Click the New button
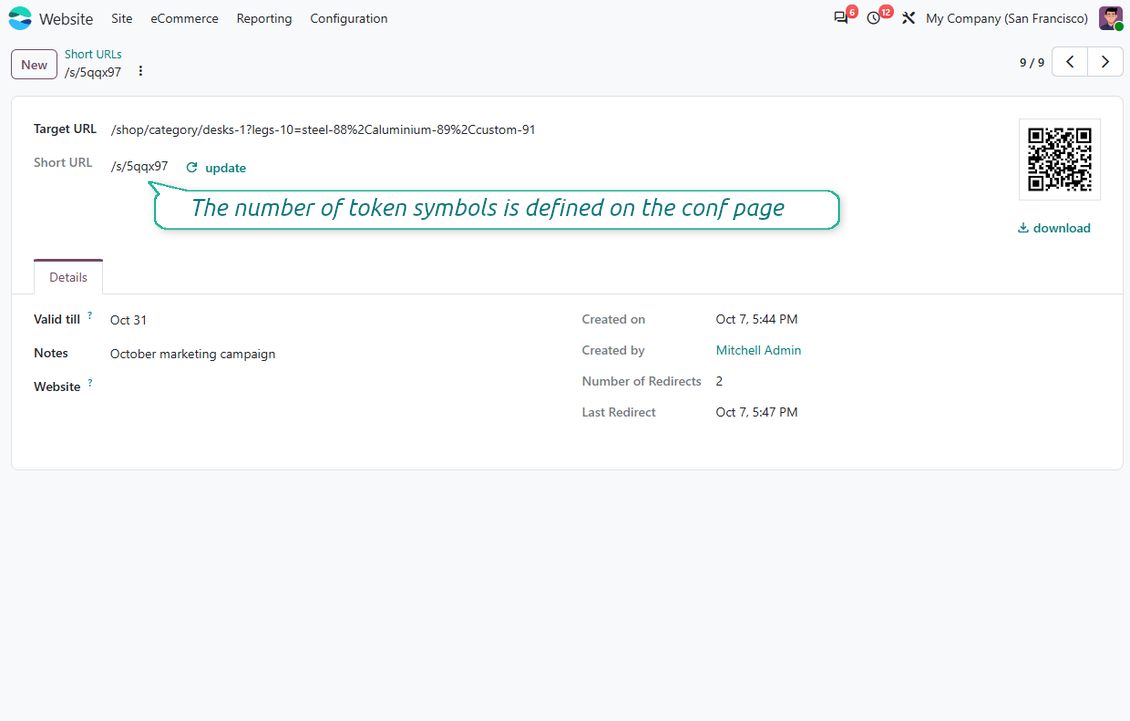 coord(34,64)
